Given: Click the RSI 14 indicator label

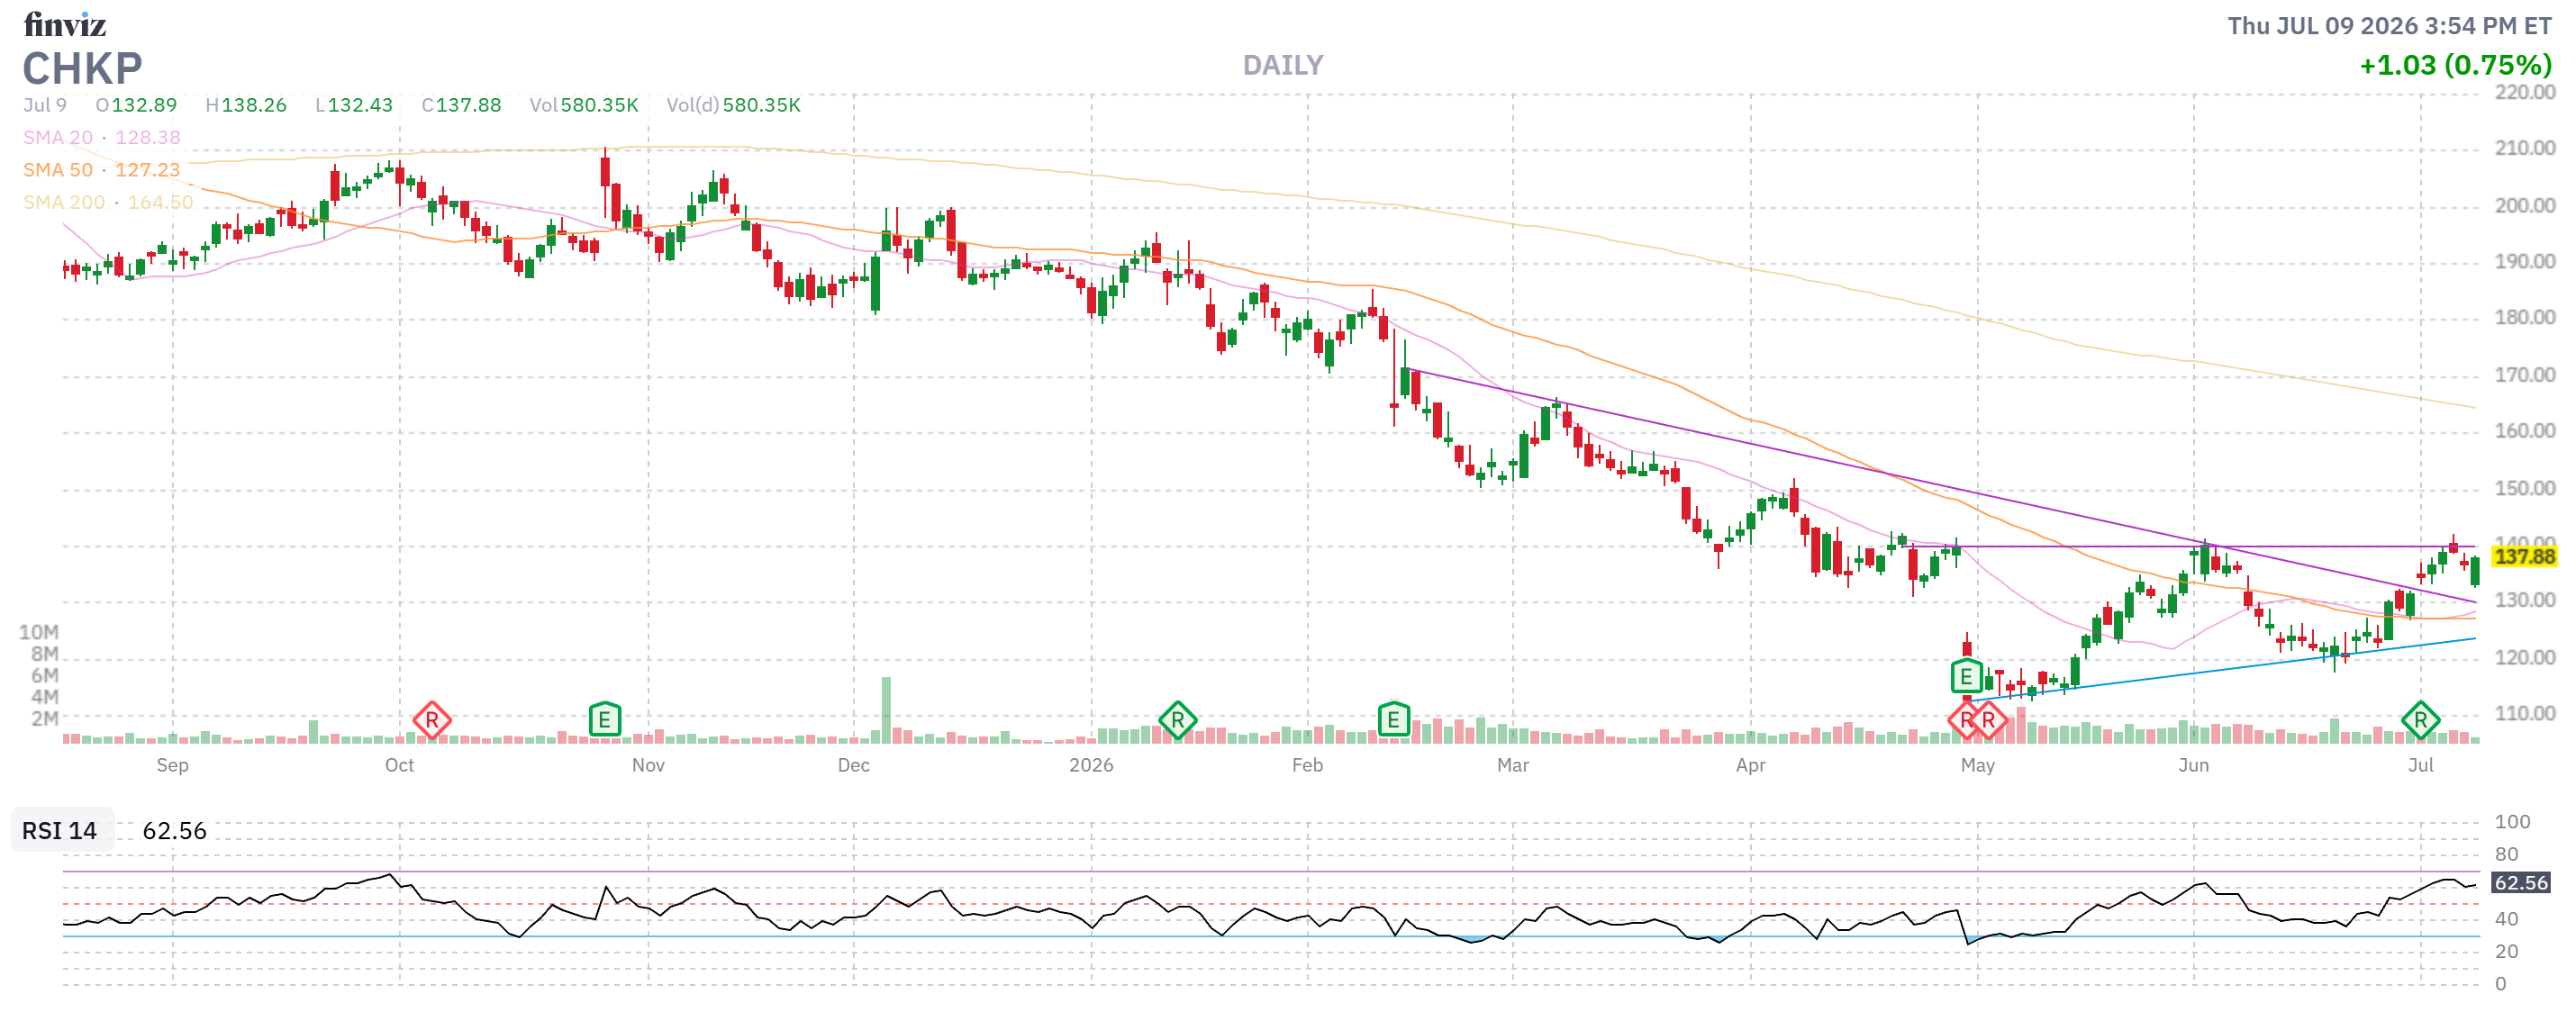Looking at the screenshot, I should pos(59,830).
